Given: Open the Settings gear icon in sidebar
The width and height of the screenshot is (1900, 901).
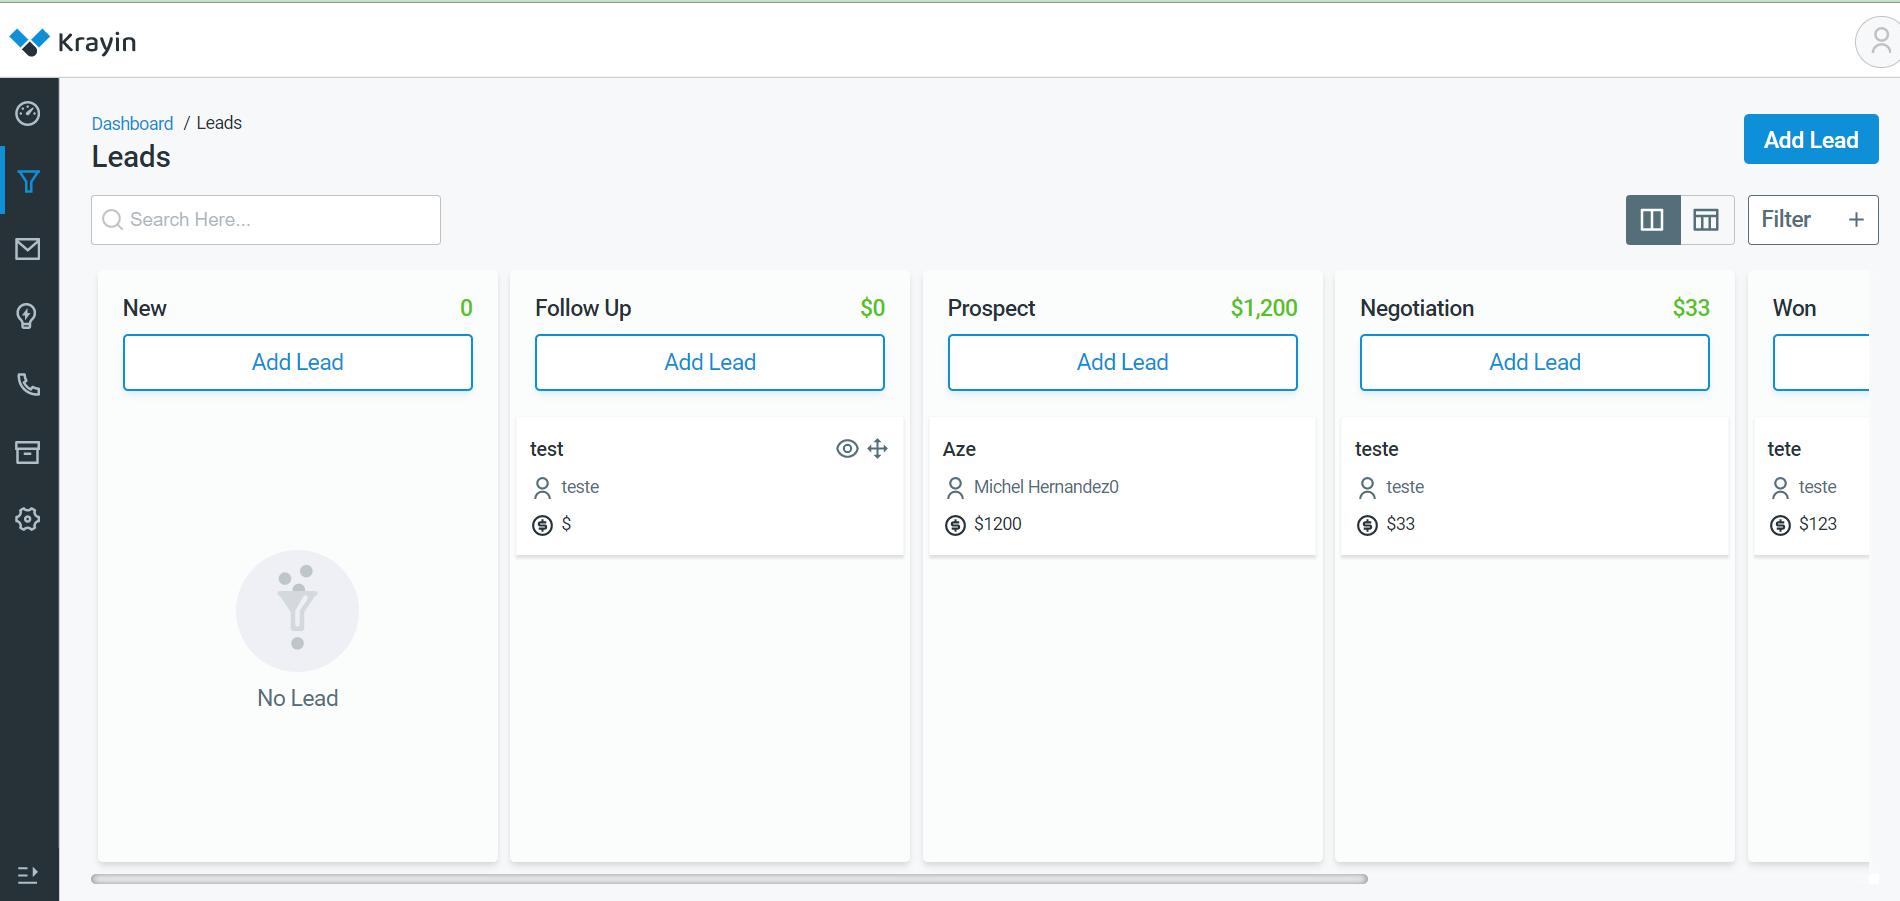Looking at the screenshot, I should click(28, 519).
